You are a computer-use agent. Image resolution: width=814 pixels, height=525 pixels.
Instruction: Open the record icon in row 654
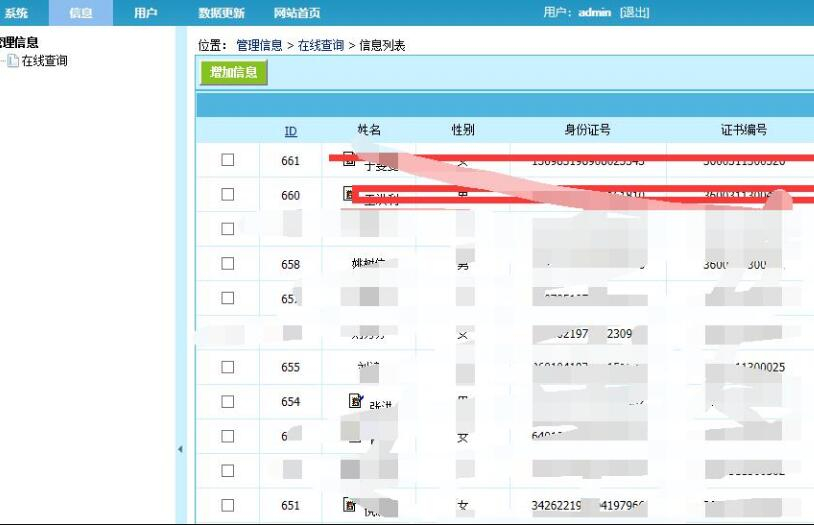click(x=354, y=400)
